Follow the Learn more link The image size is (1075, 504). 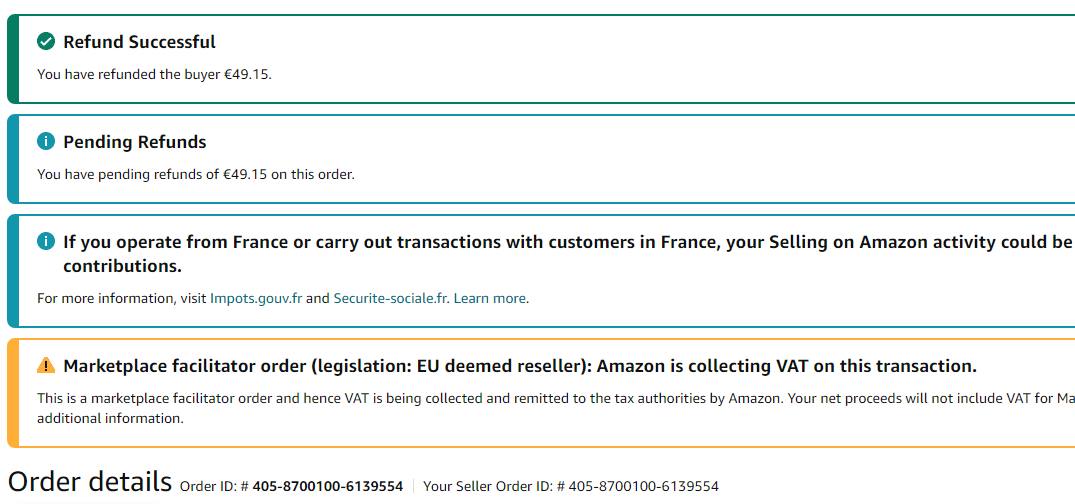click(x=490, y=298)
